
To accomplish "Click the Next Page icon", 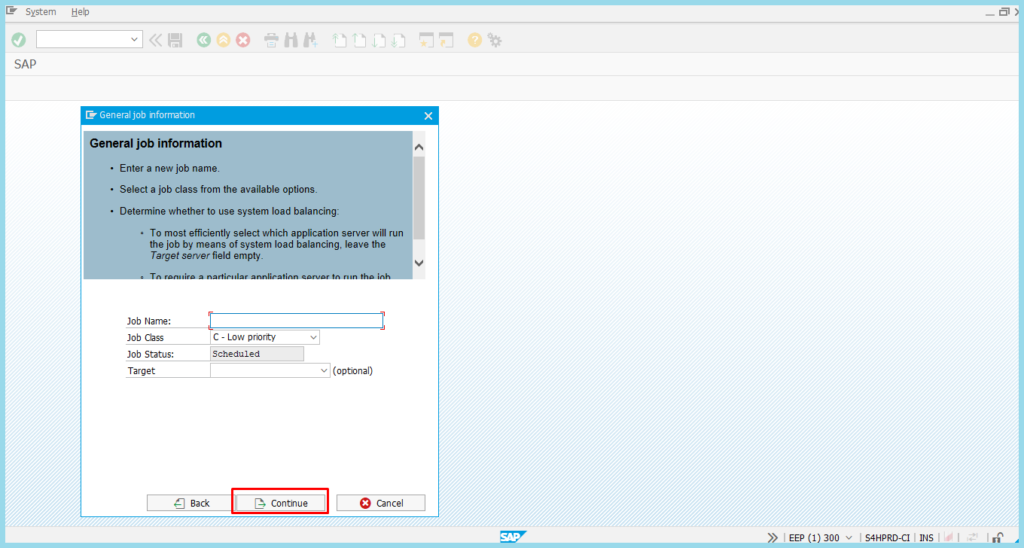I will click(x=379, y=40).
